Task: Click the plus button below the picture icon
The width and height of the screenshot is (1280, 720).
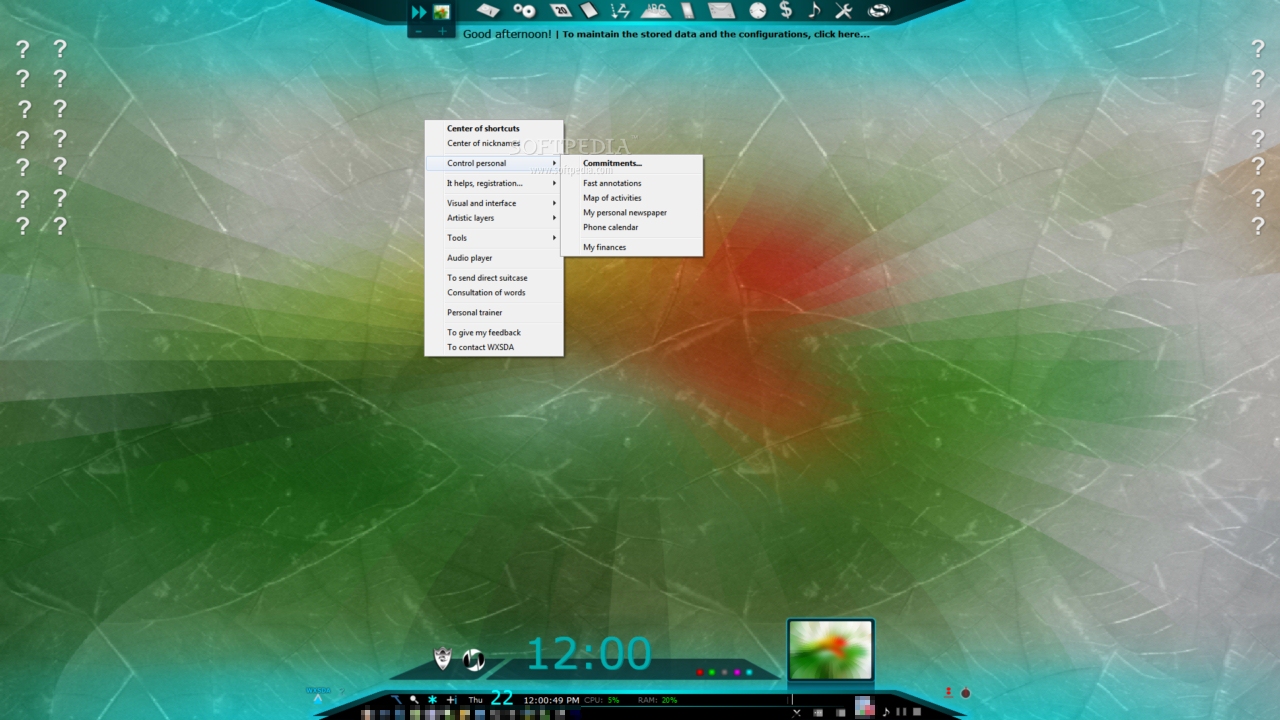Action: (x=442, y=32)
